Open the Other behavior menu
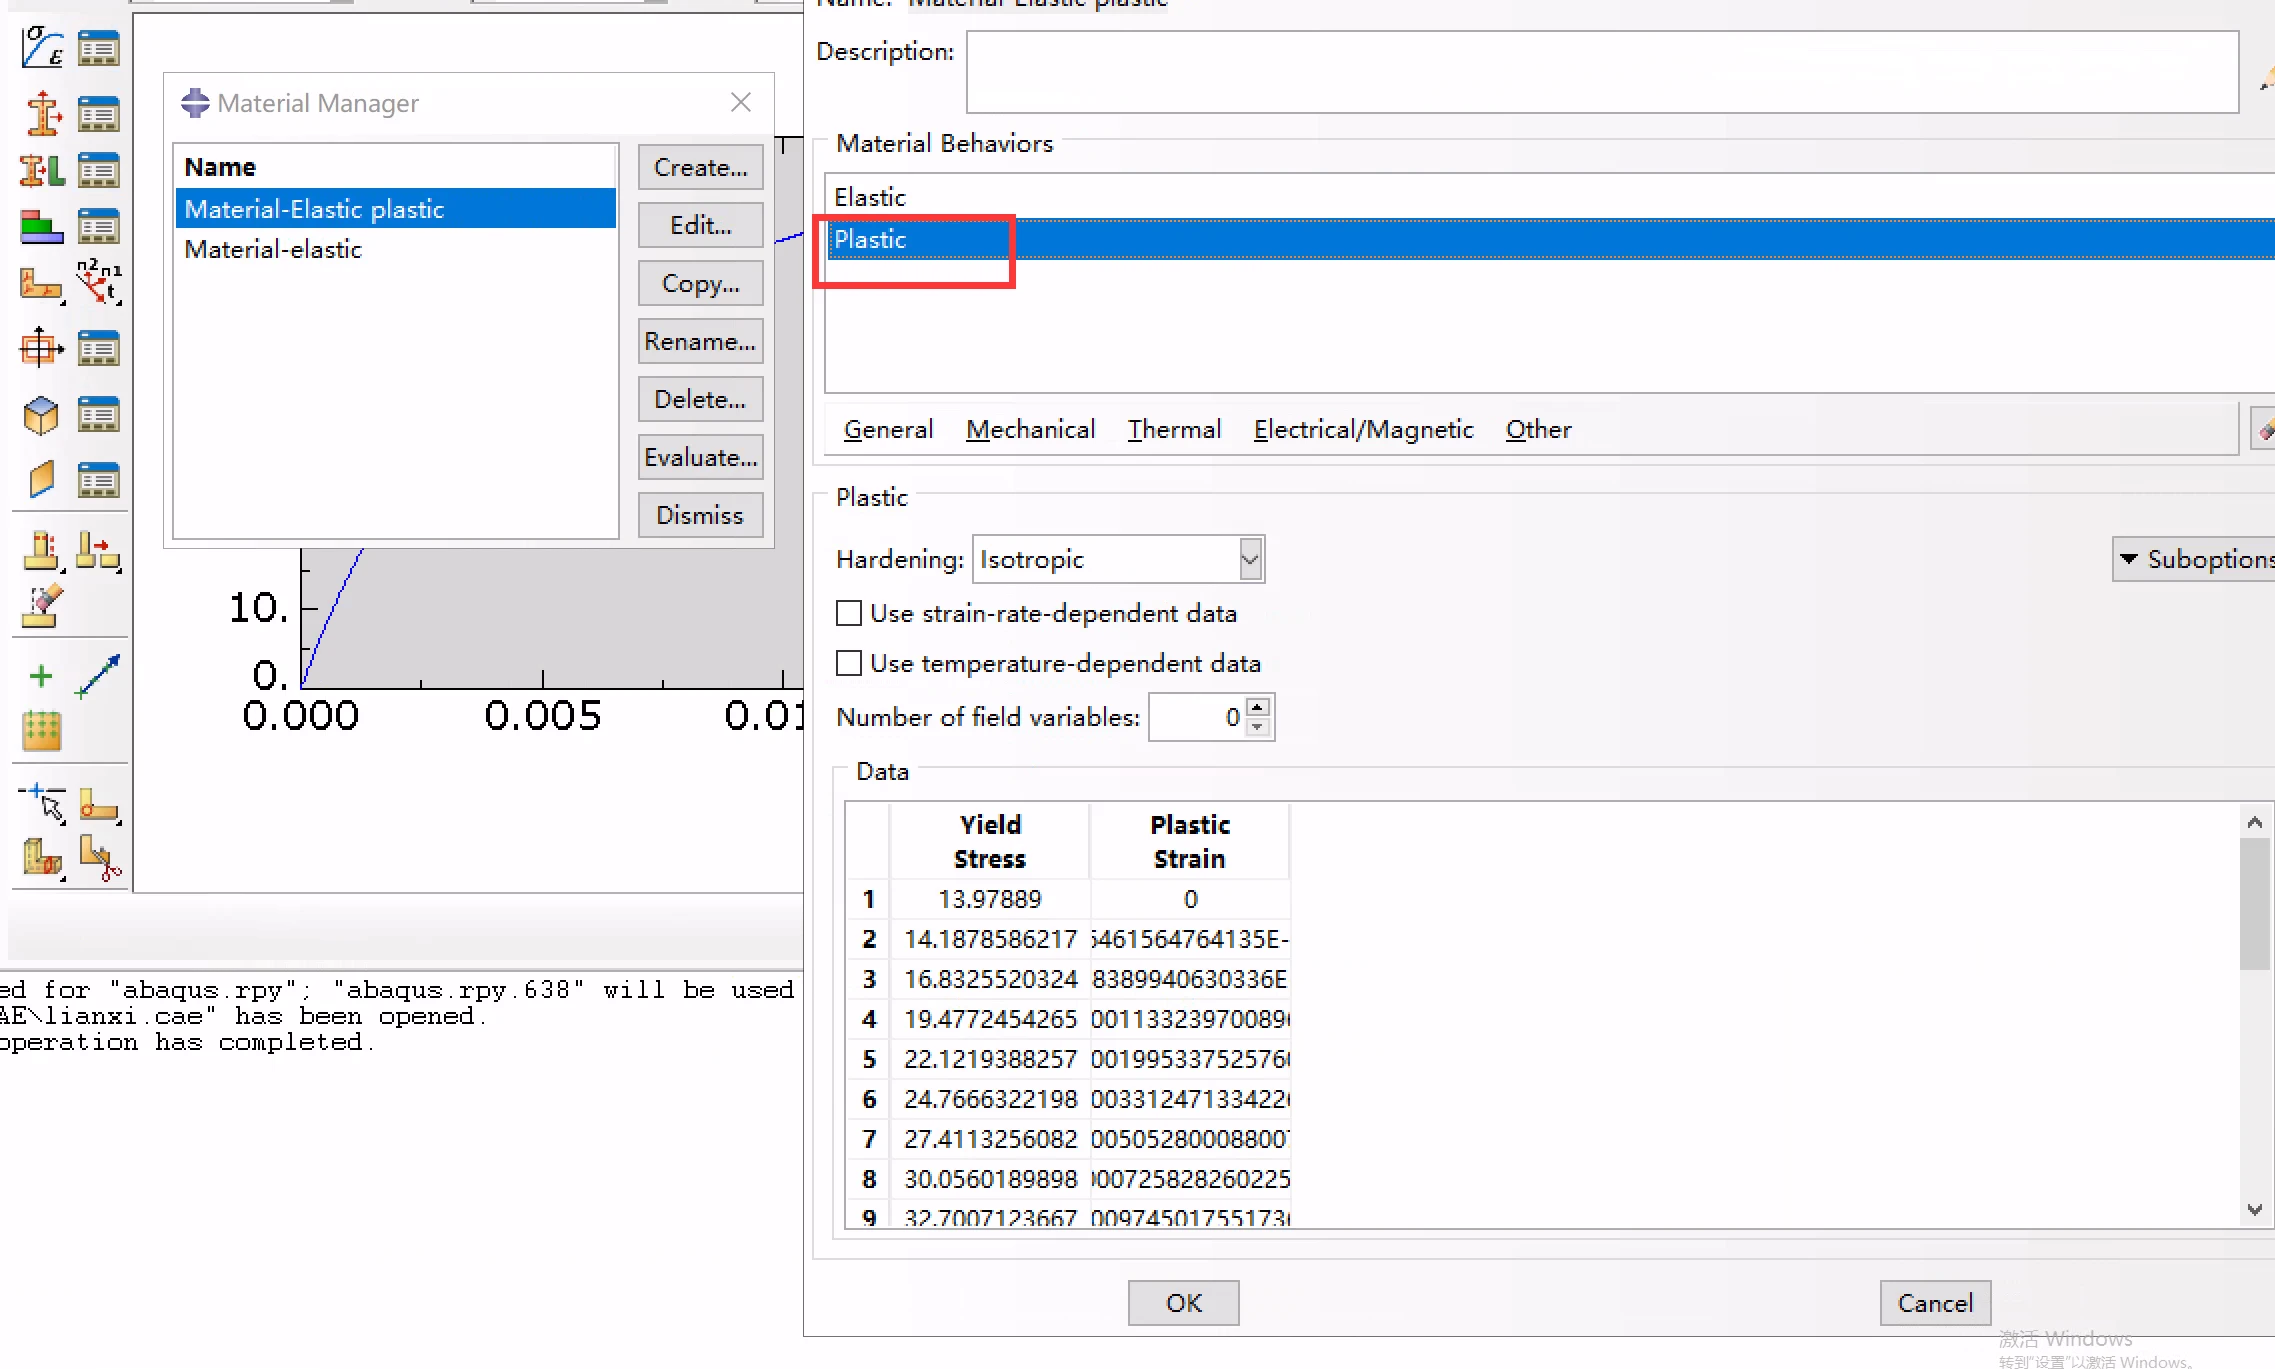This screenshot has width=2275, height=1369. tap(1538, 429)
